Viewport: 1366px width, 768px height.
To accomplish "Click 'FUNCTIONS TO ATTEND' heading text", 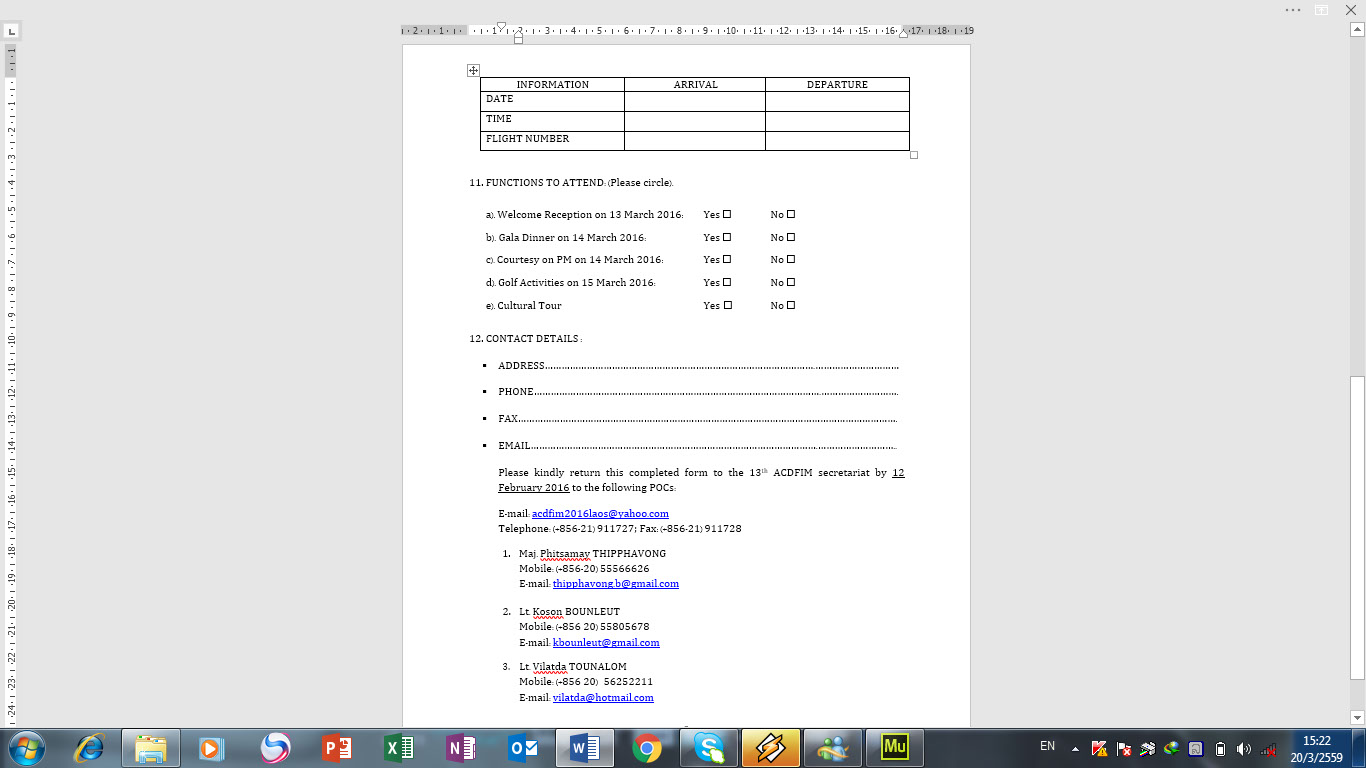I will pos(545,183).
